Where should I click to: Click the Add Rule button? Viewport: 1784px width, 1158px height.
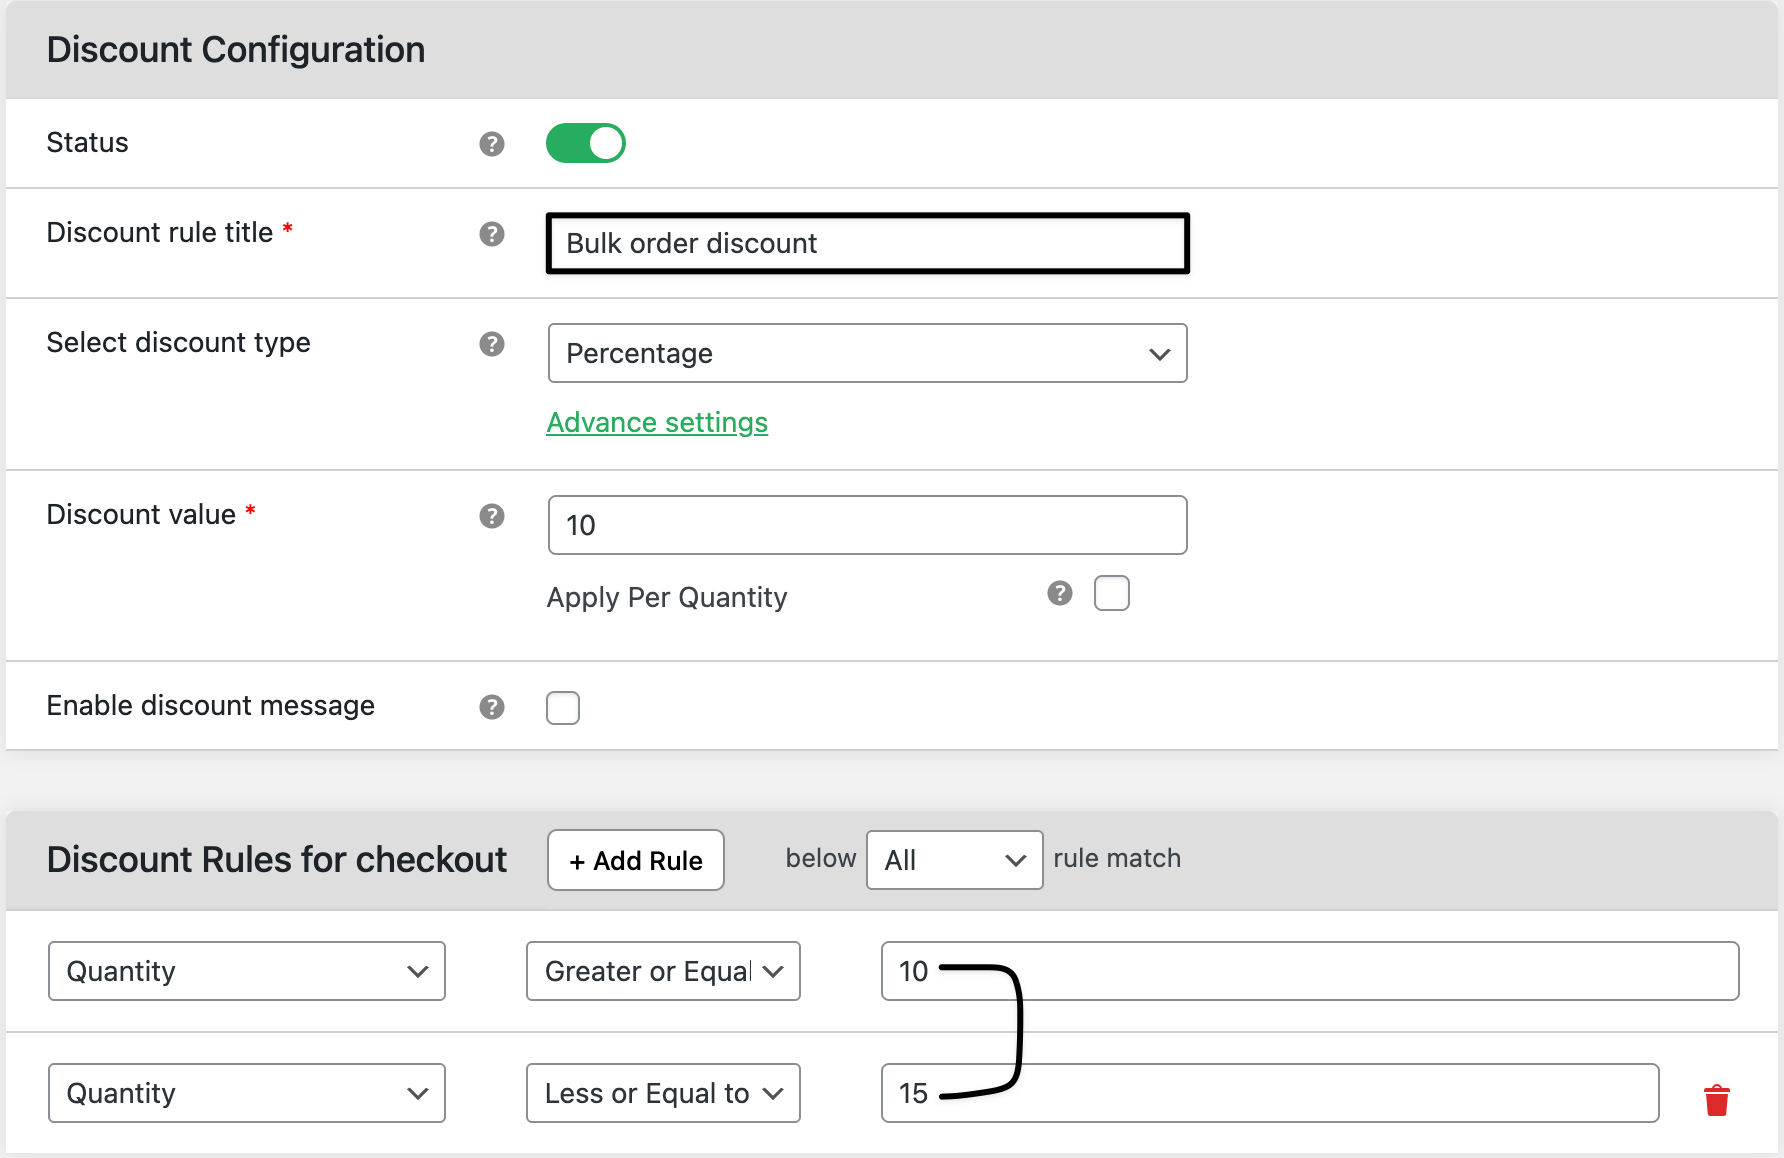(636, 860)
